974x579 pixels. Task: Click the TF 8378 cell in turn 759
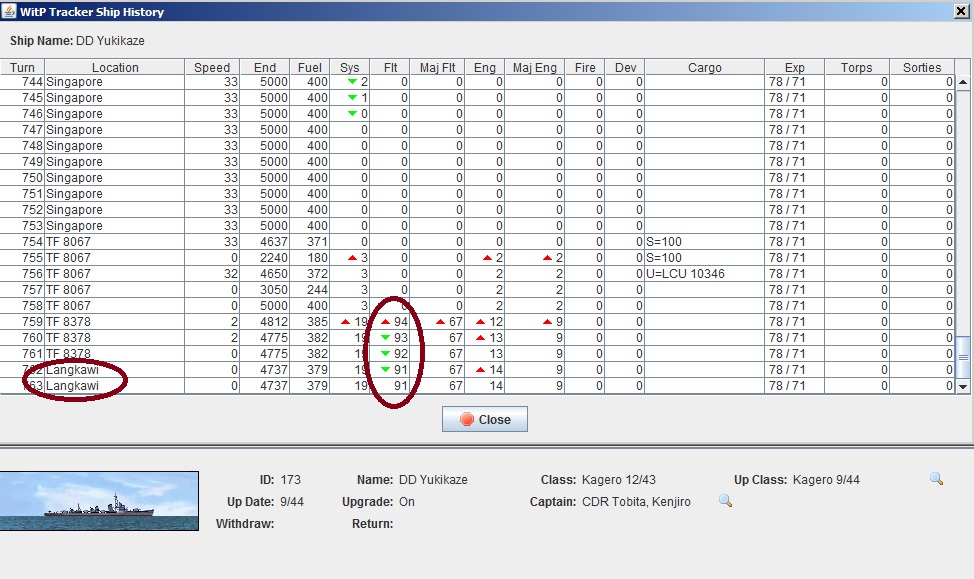tap(114, 322)
